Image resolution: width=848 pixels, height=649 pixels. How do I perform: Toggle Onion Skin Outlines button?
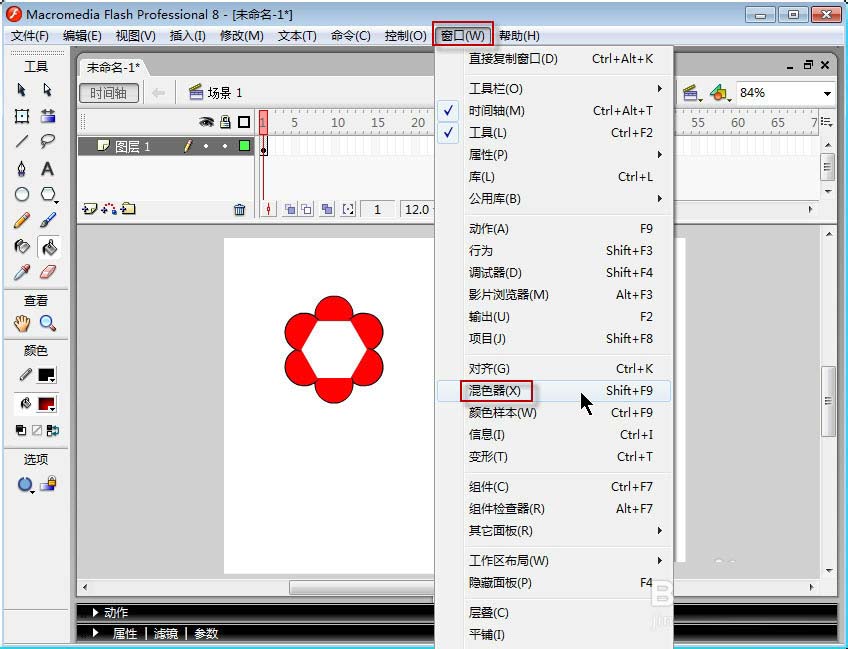(x=307, y=209)
